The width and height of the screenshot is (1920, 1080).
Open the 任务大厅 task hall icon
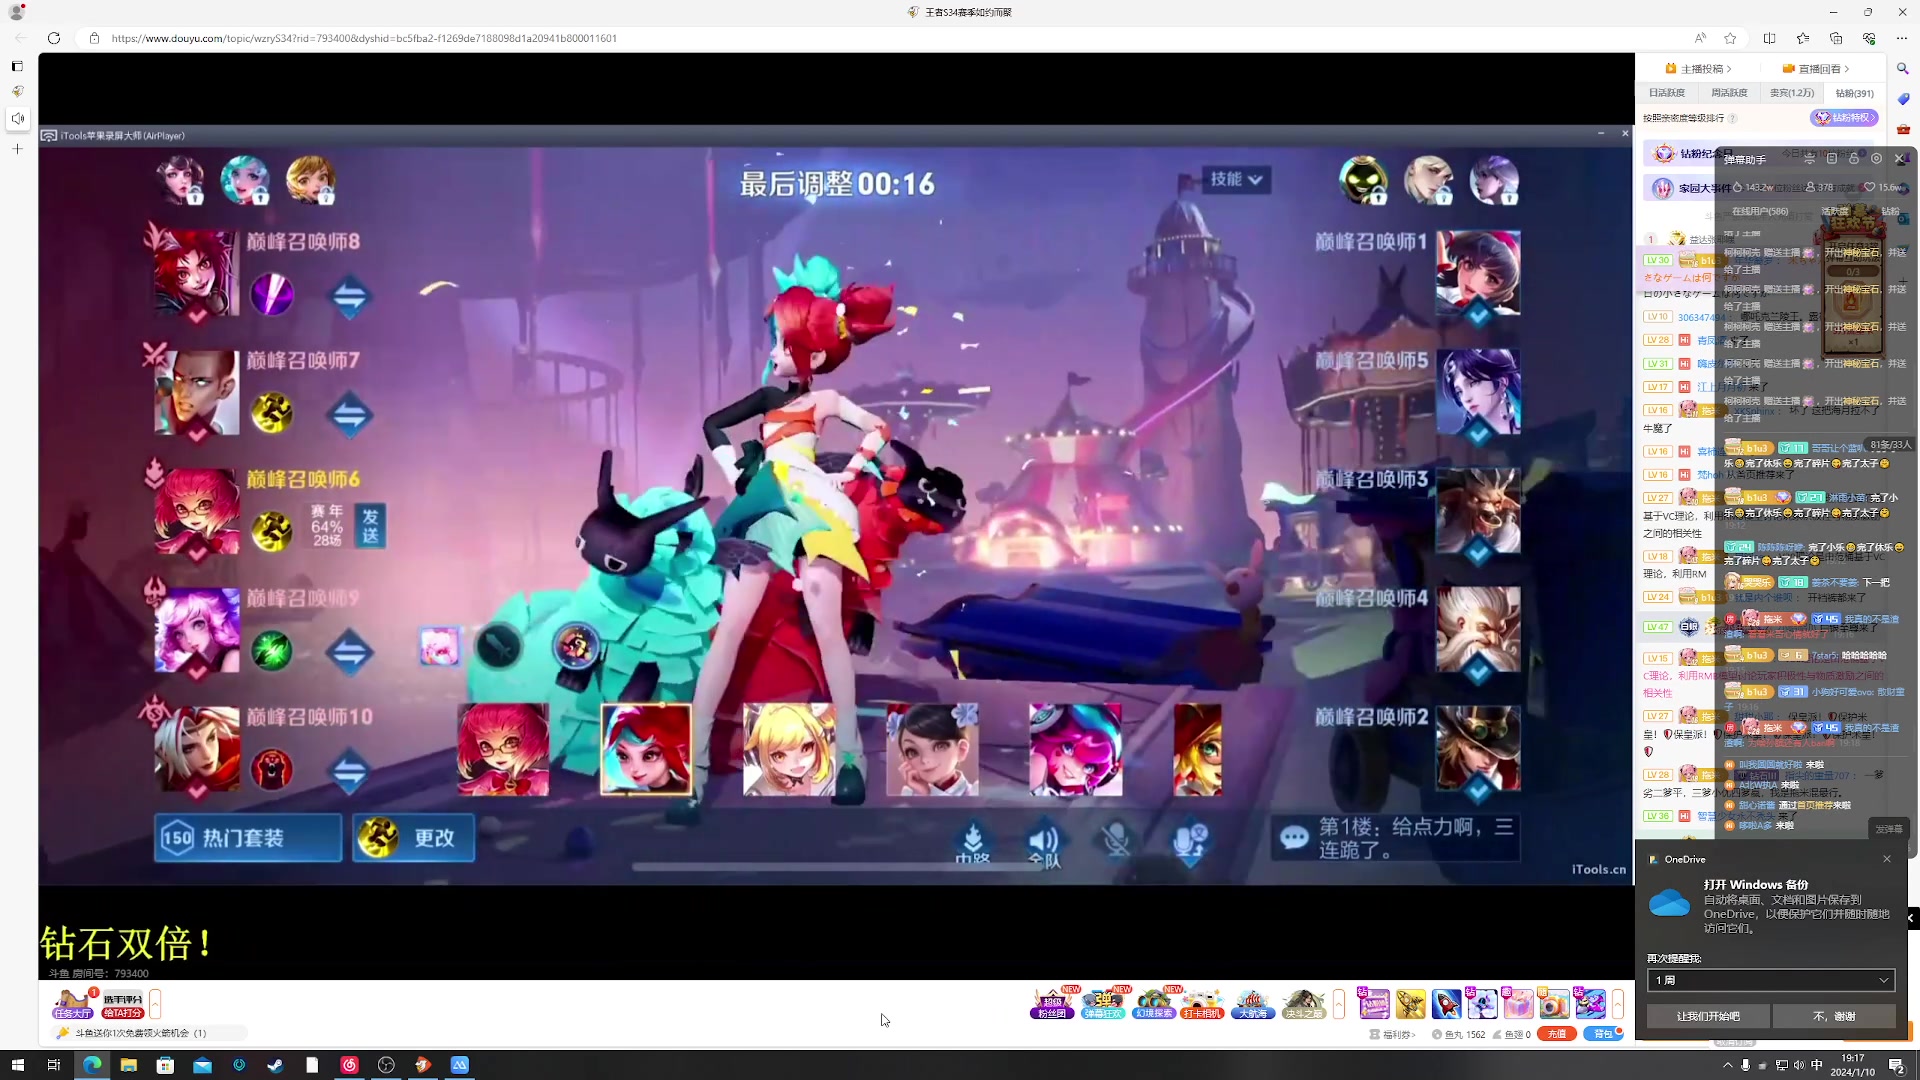[73, 1004]
